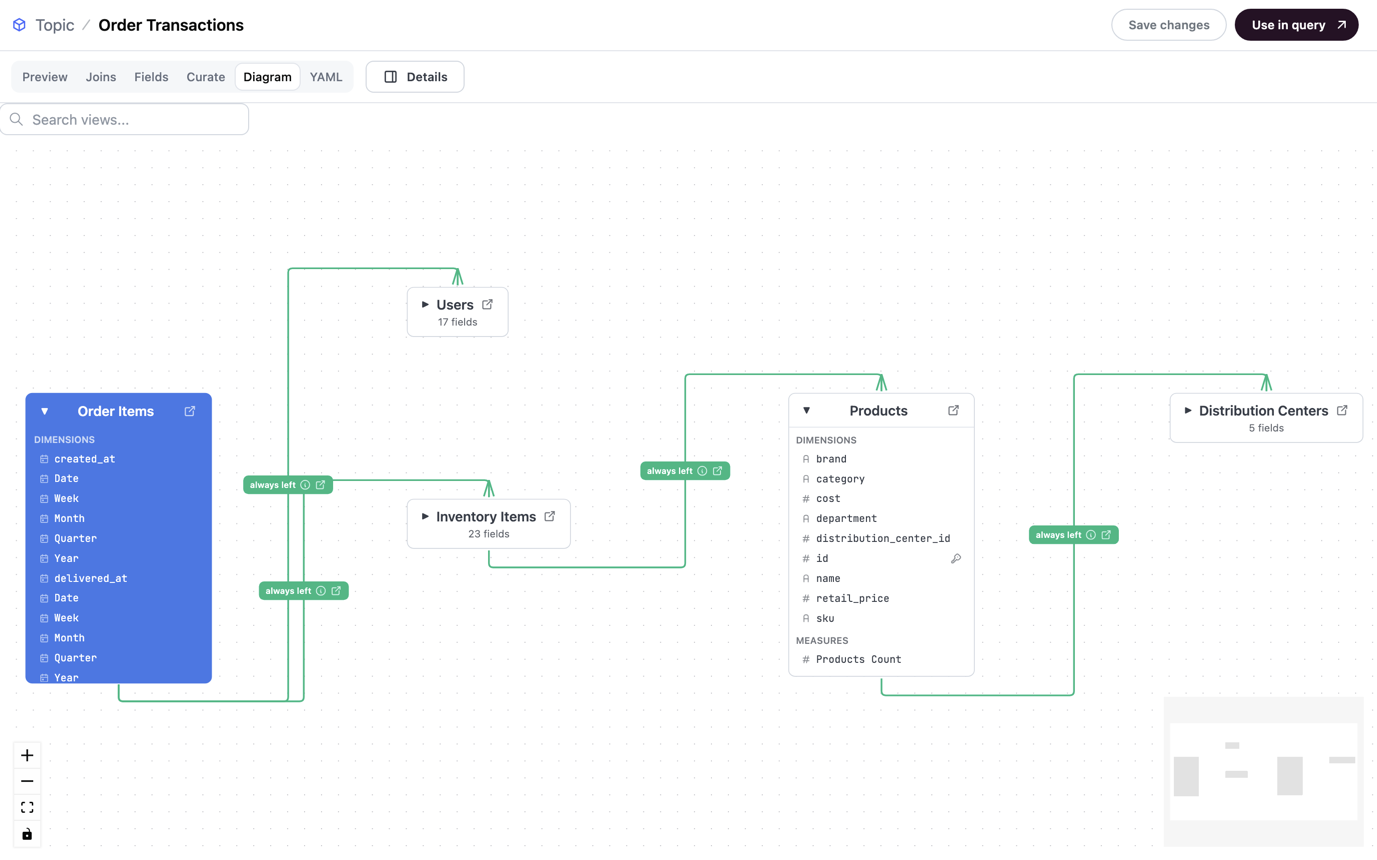Zoom out of the diagram with minus icon
1377x860 pixels.
pyautogui.click(x=27, y=781)
